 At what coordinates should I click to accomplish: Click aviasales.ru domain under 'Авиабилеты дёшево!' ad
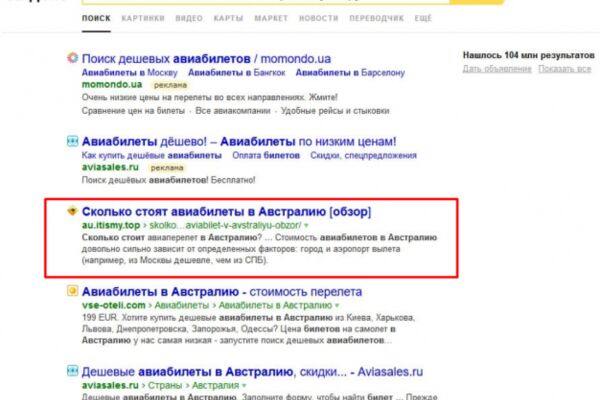click(110, 167)
